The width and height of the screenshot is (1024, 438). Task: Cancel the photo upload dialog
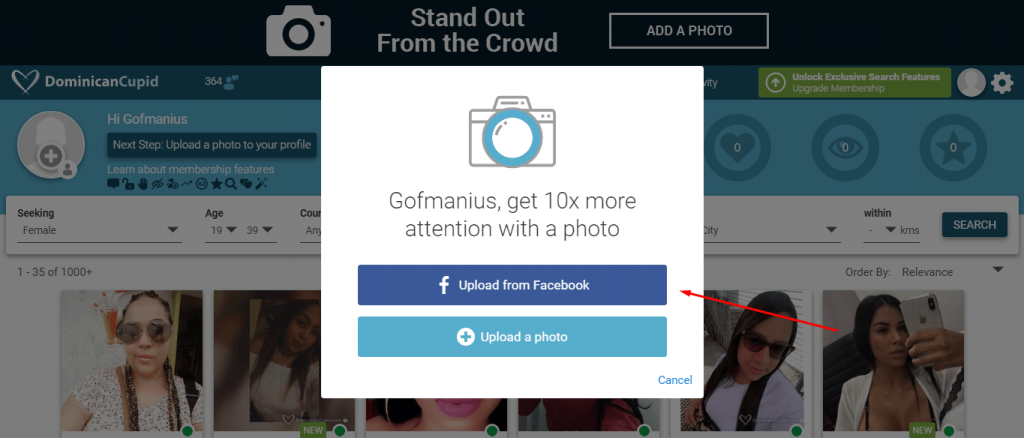point(675,380)
